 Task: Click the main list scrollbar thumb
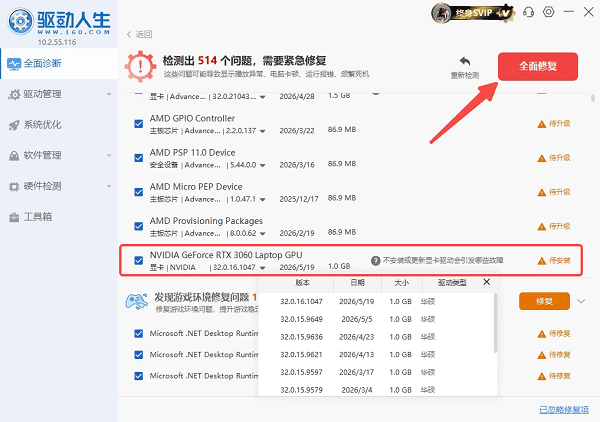pos(592,98)
